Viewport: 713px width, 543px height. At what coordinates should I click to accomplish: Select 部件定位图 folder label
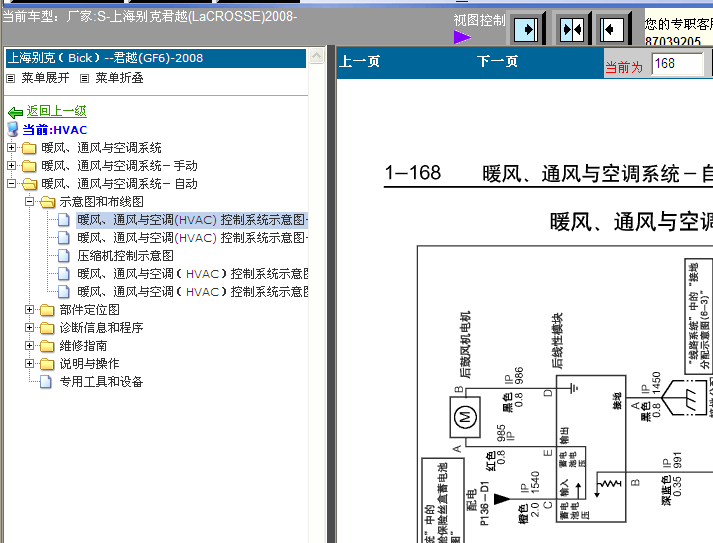[x=90, y=310]
